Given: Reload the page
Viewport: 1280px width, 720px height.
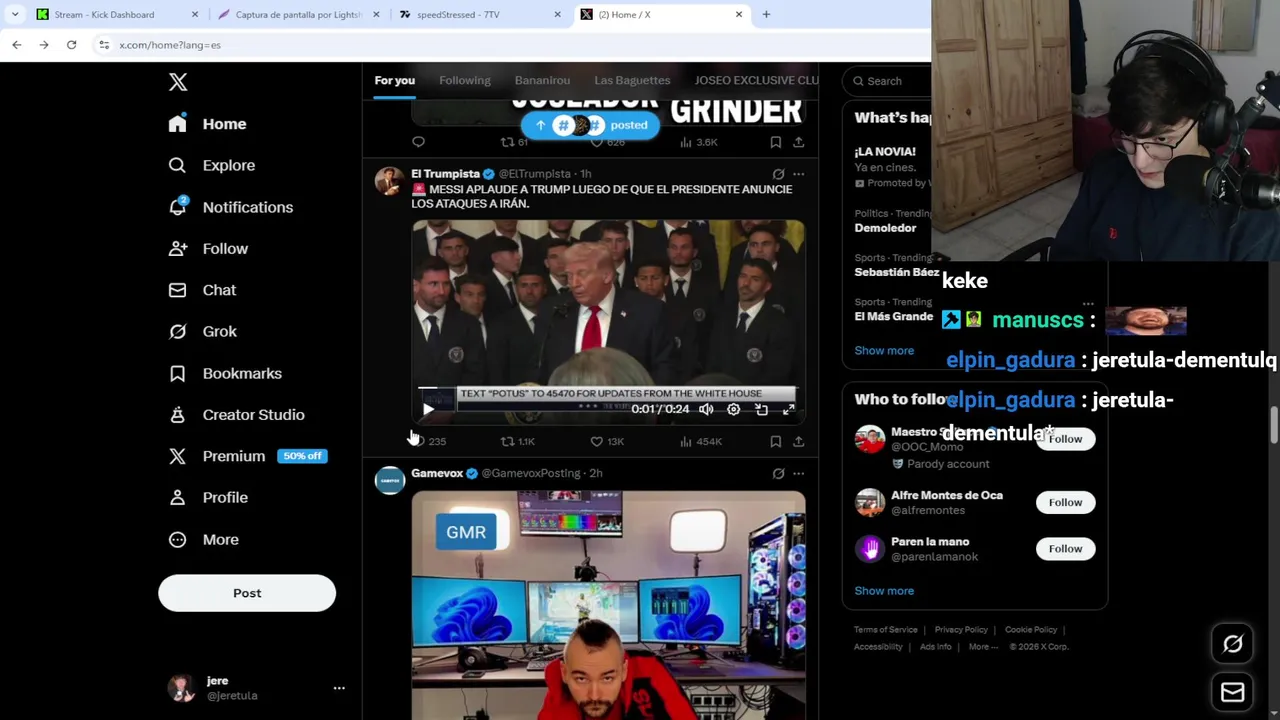Looking at the screenshot, I should tap(71, 45).
